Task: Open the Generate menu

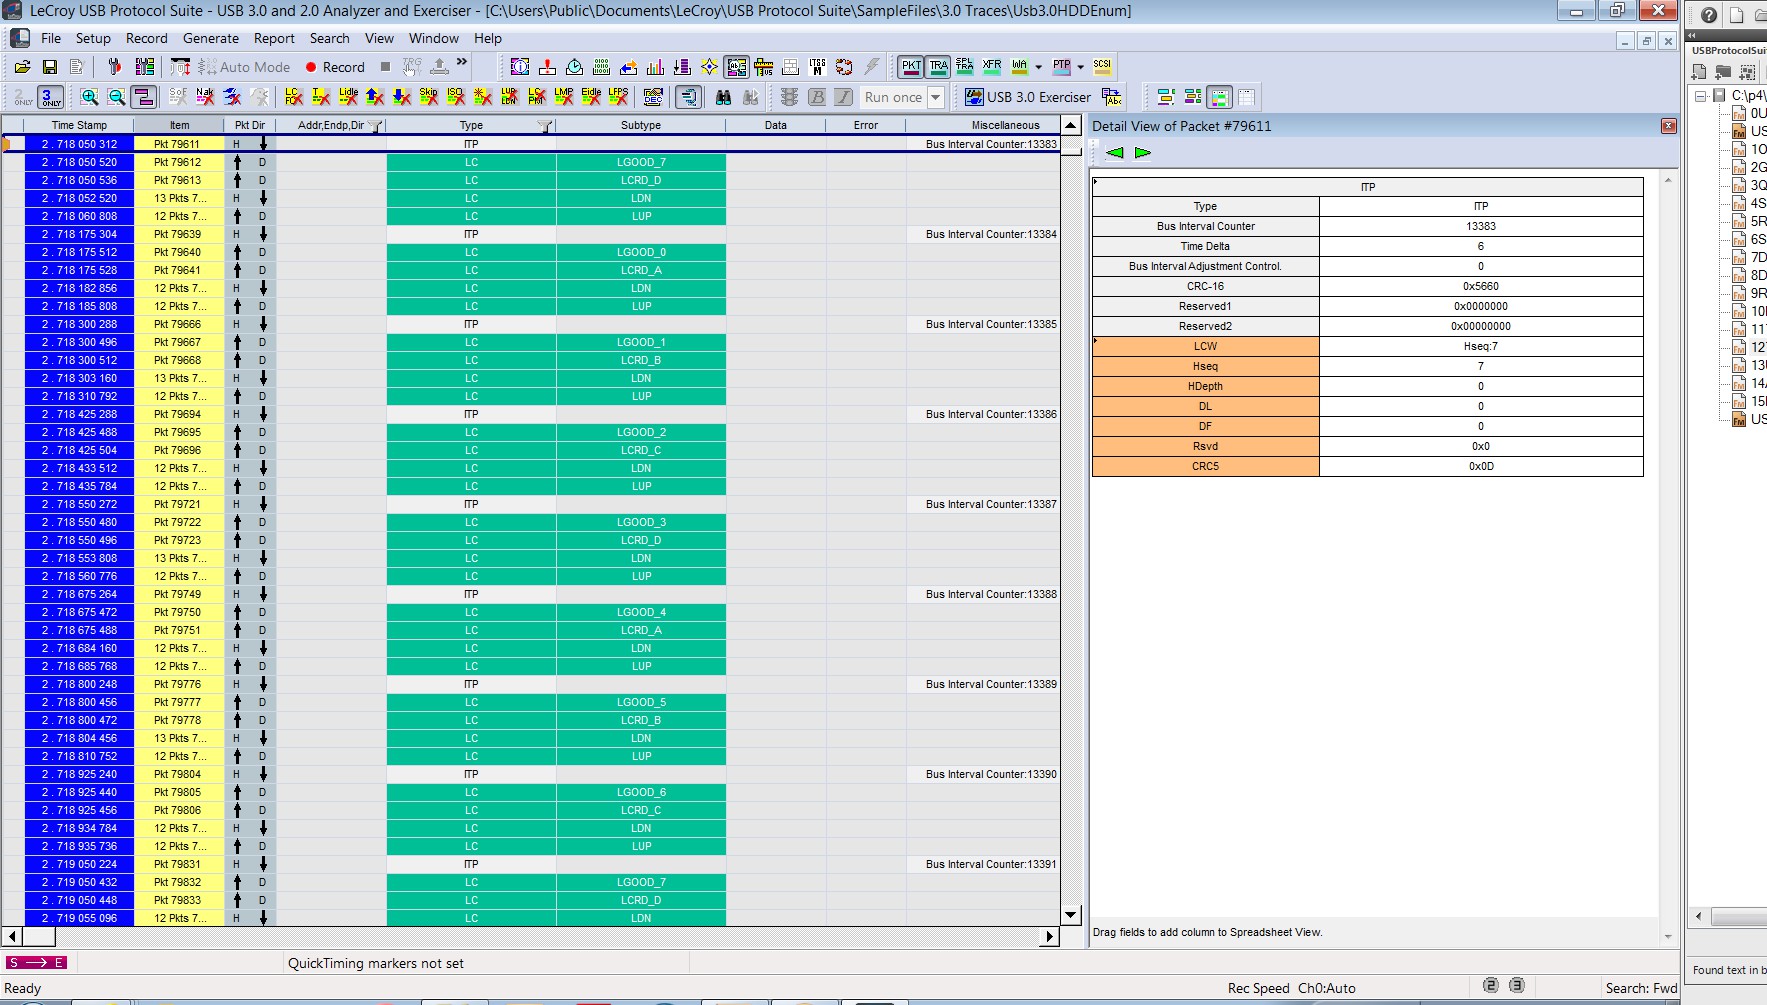Action: [x=210, y=38]
